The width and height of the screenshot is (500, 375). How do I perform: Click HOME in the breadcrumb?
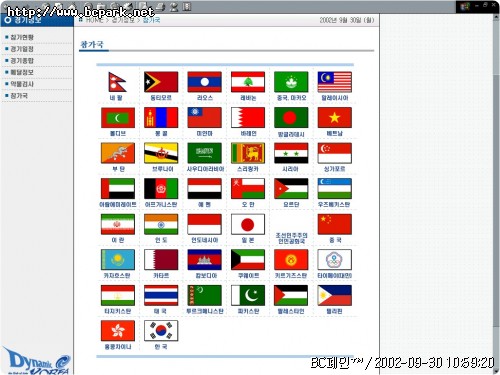95,20
